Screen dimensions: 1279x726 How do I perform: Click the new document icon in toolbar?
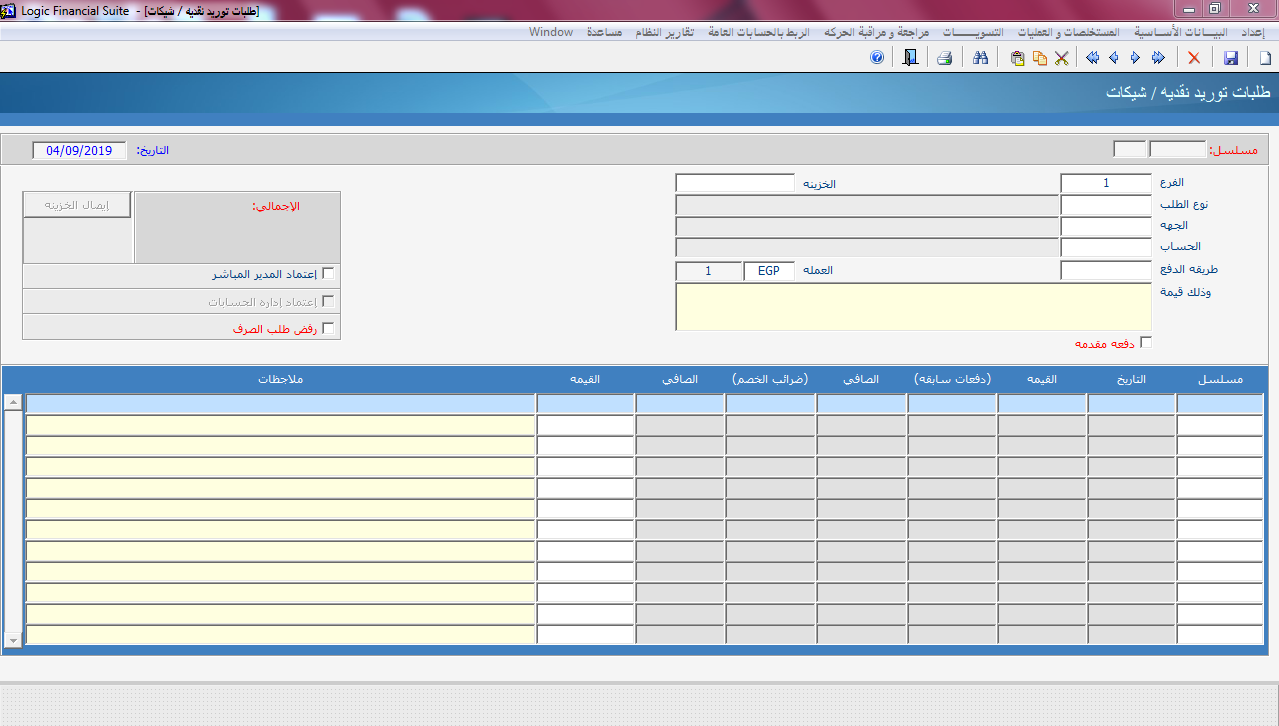pyautogui.click(x=1265, y=58)
